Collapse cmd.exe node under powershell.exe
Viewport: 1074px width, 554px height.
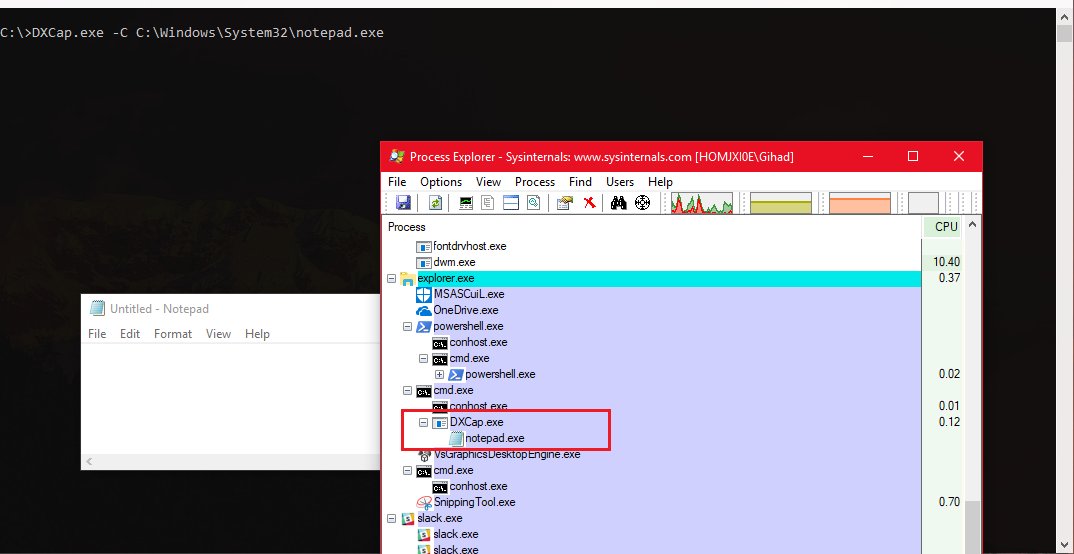423,359
